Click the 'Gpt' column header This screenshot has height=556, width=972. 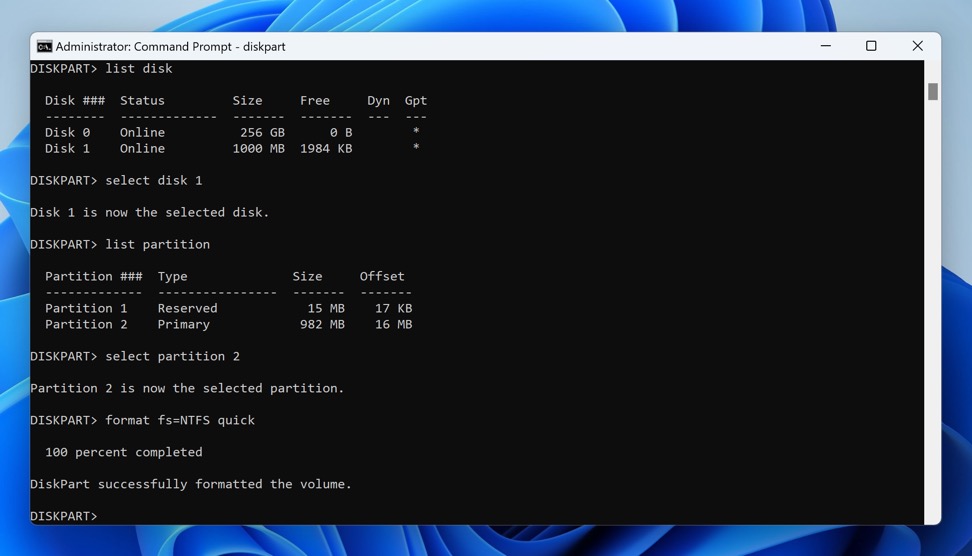pyautogui.click(x=416, y=100)
